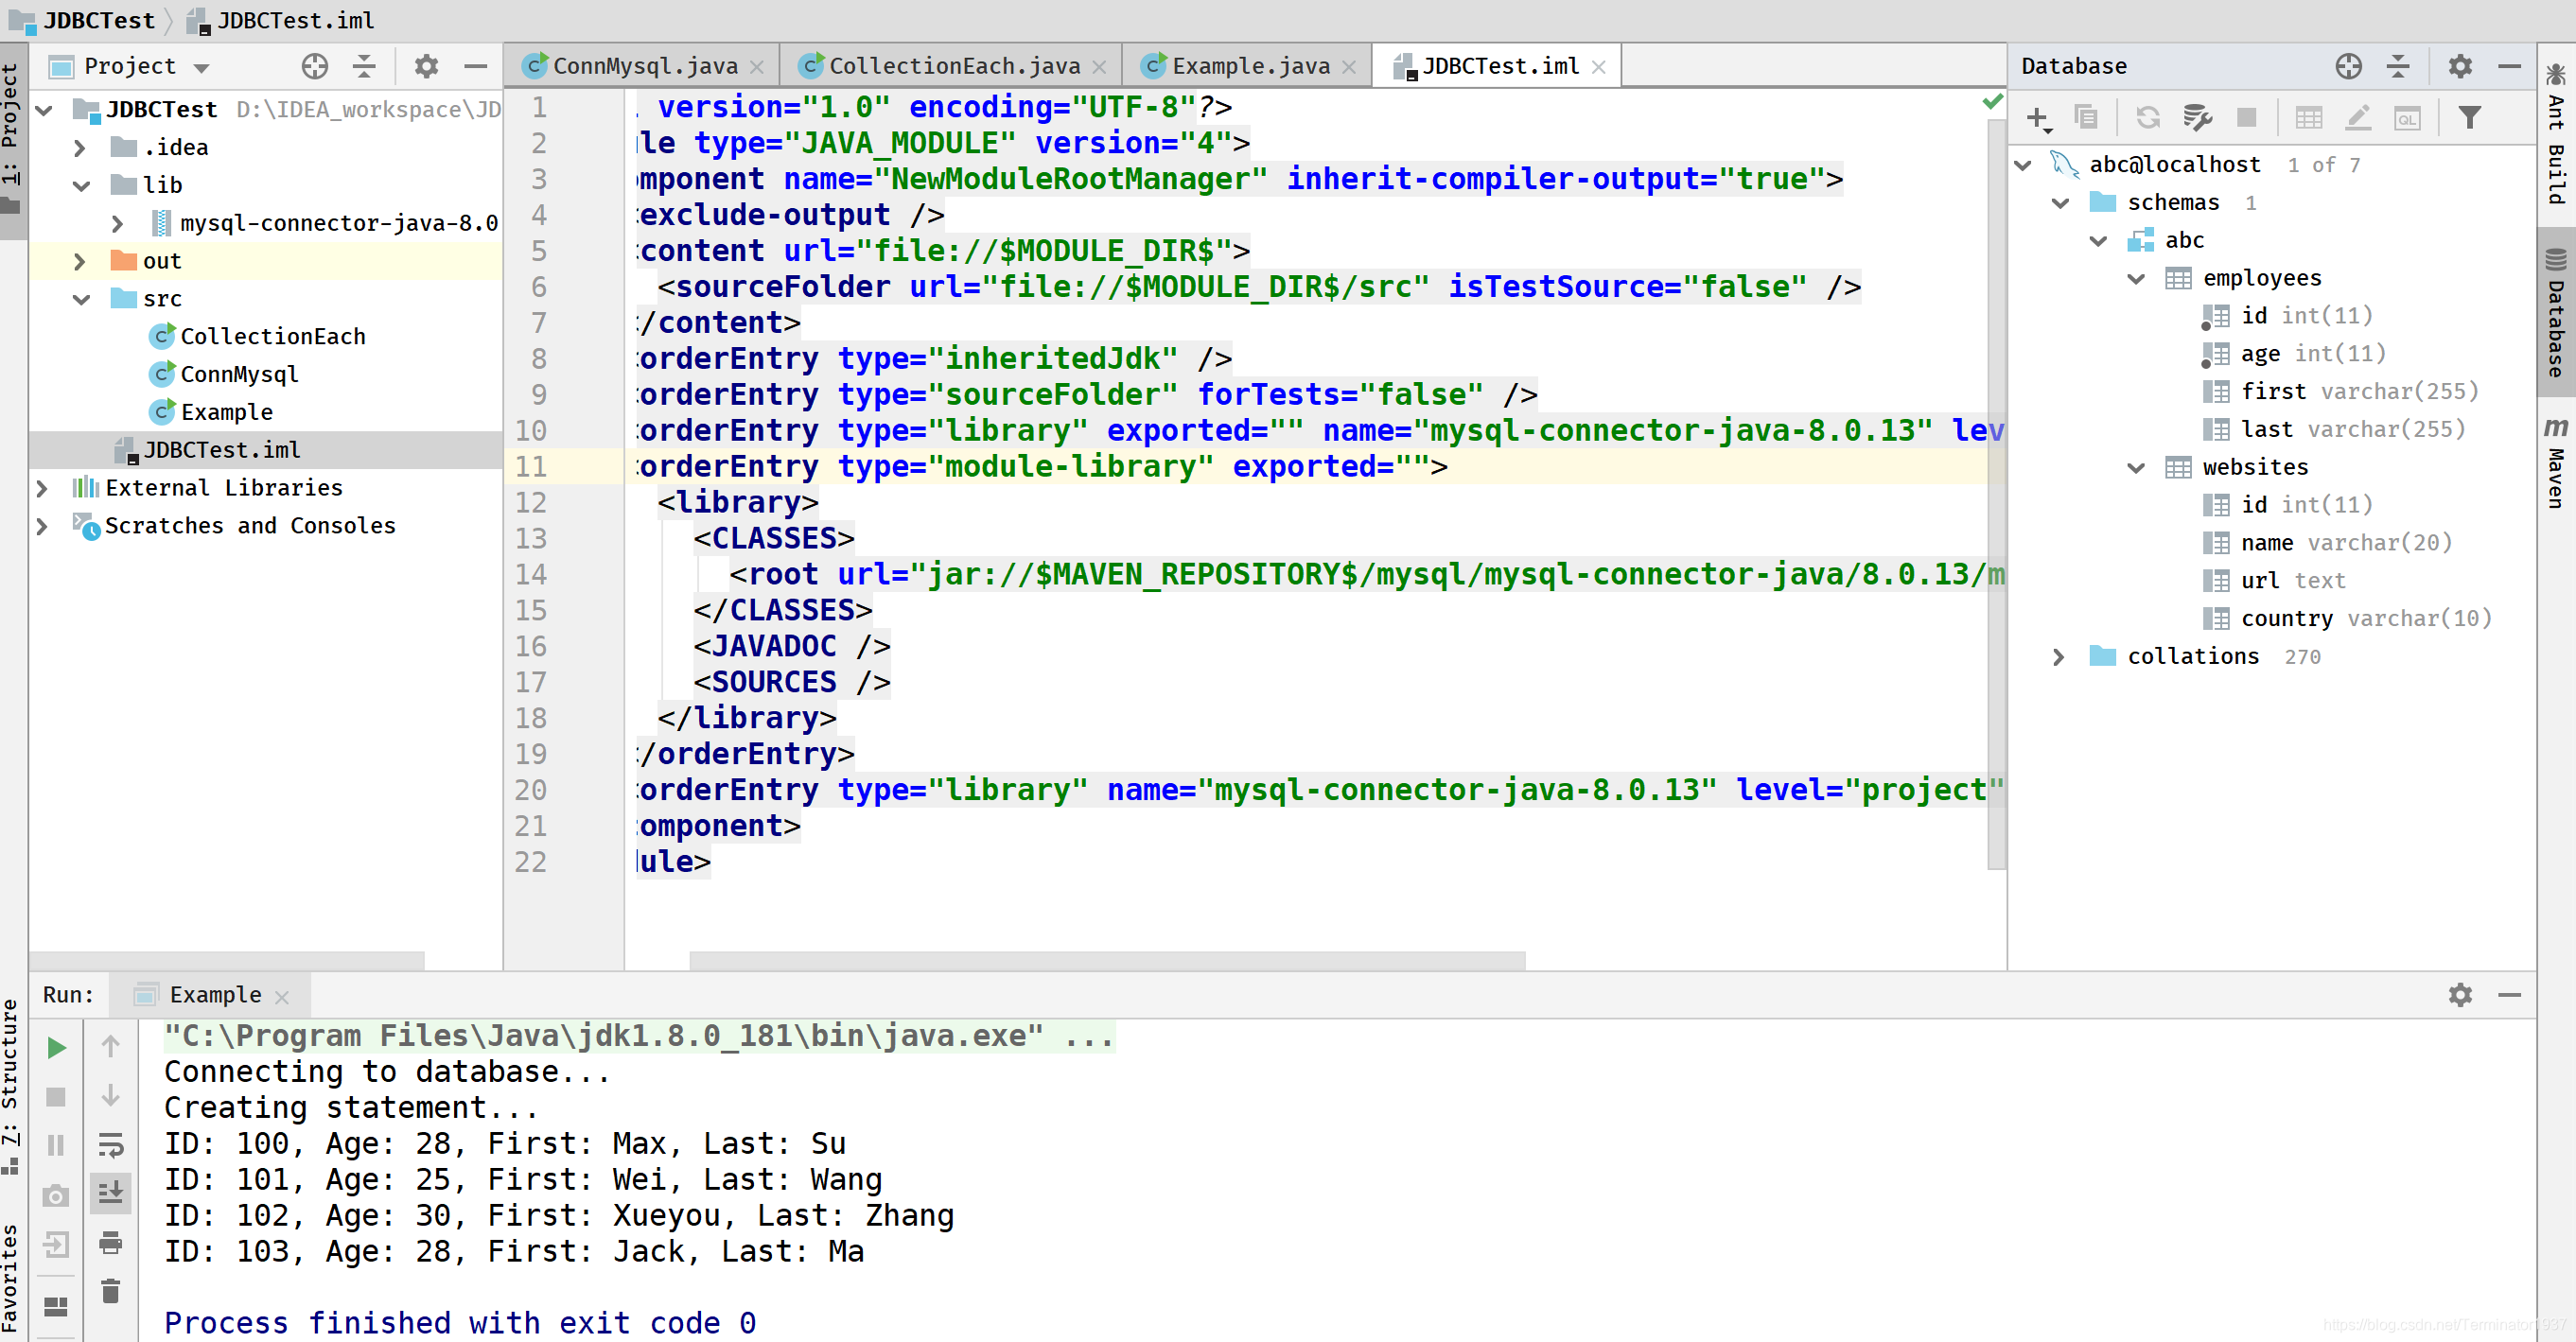
Task: Select ConnMysql class in project tree
Action: 239,374
